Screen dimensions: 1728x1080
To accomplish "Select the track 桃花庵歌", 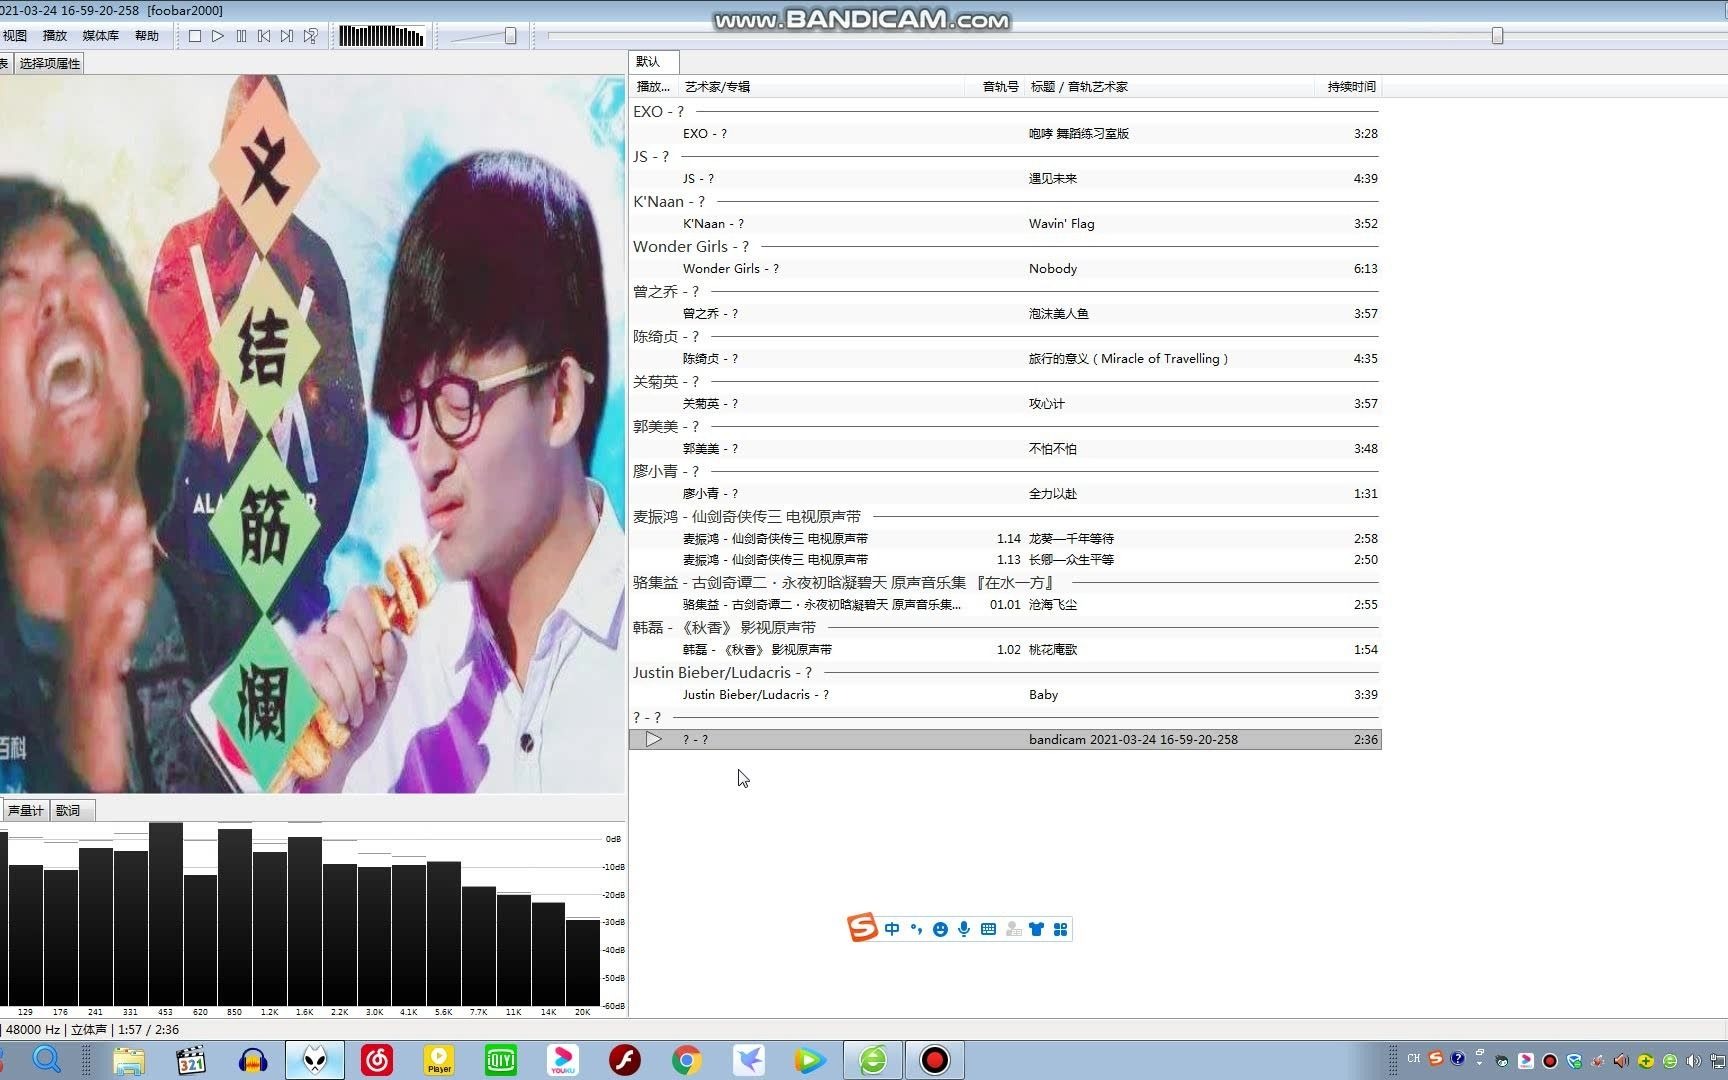I will [x=1005, y=650].
